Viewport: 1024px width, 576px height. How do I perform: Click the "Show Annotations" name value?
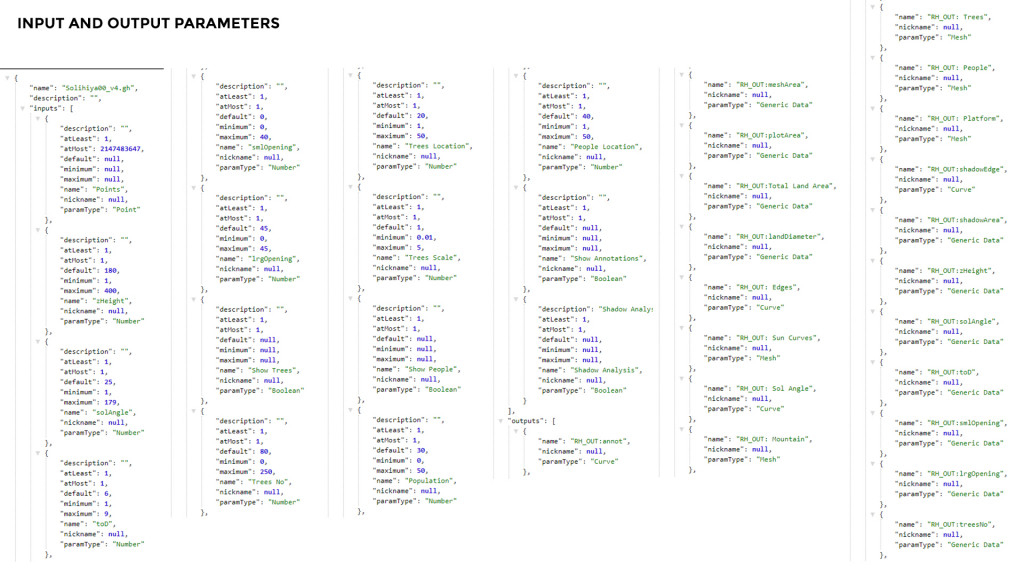click(x=609, y=258)
